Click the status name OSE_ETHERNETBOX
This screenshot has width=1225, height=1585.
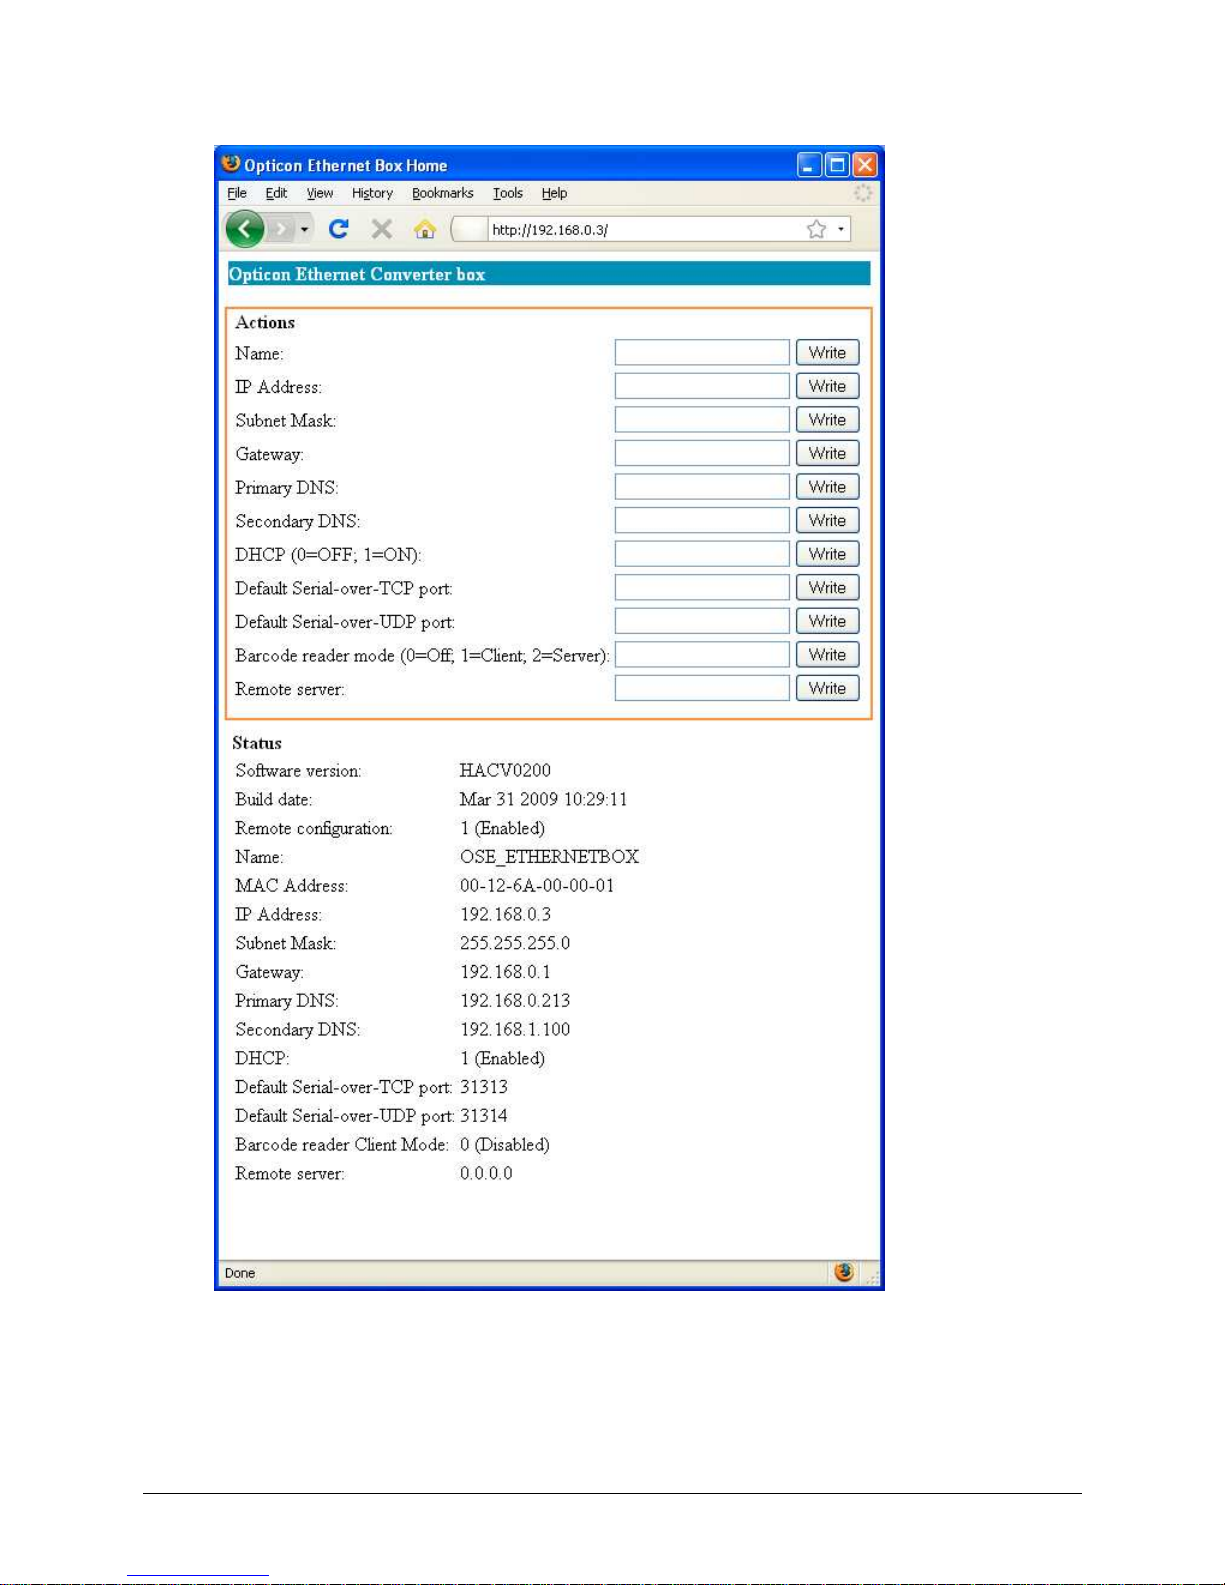(549, 857)
